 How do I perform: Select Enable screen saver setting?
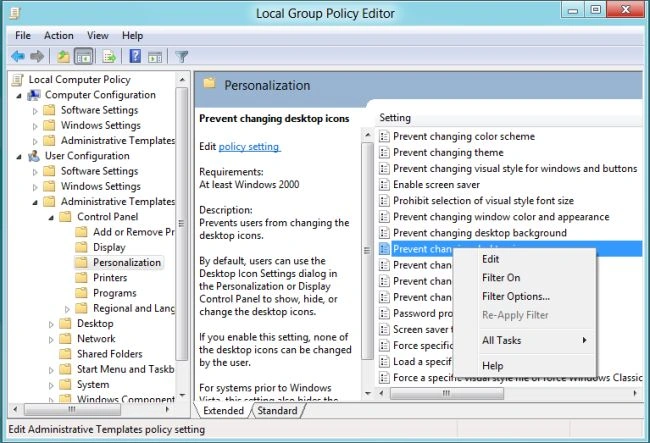click(436, 184)
